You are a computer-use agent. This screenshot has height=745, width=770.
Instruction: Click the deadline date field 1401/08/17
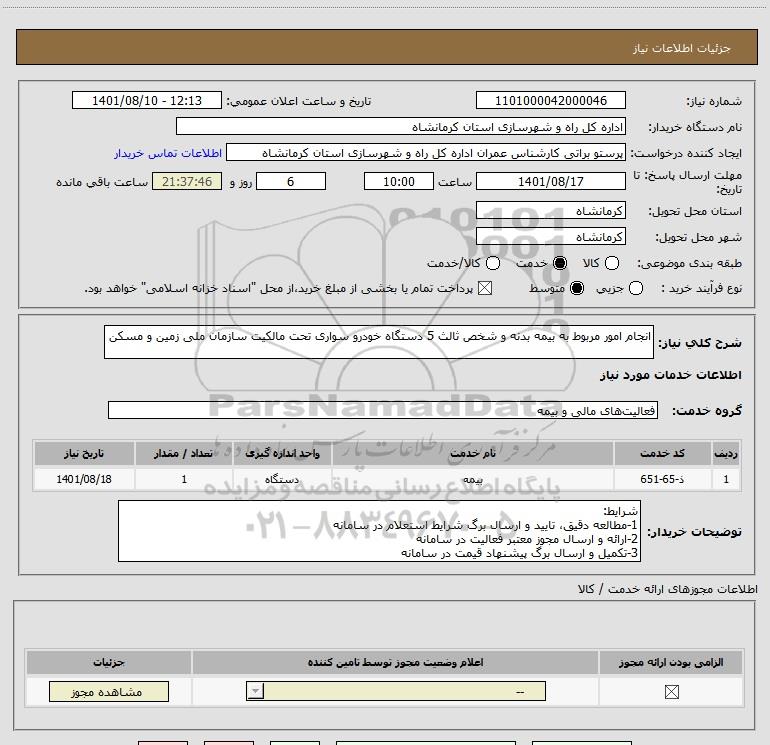click(550, 181)
